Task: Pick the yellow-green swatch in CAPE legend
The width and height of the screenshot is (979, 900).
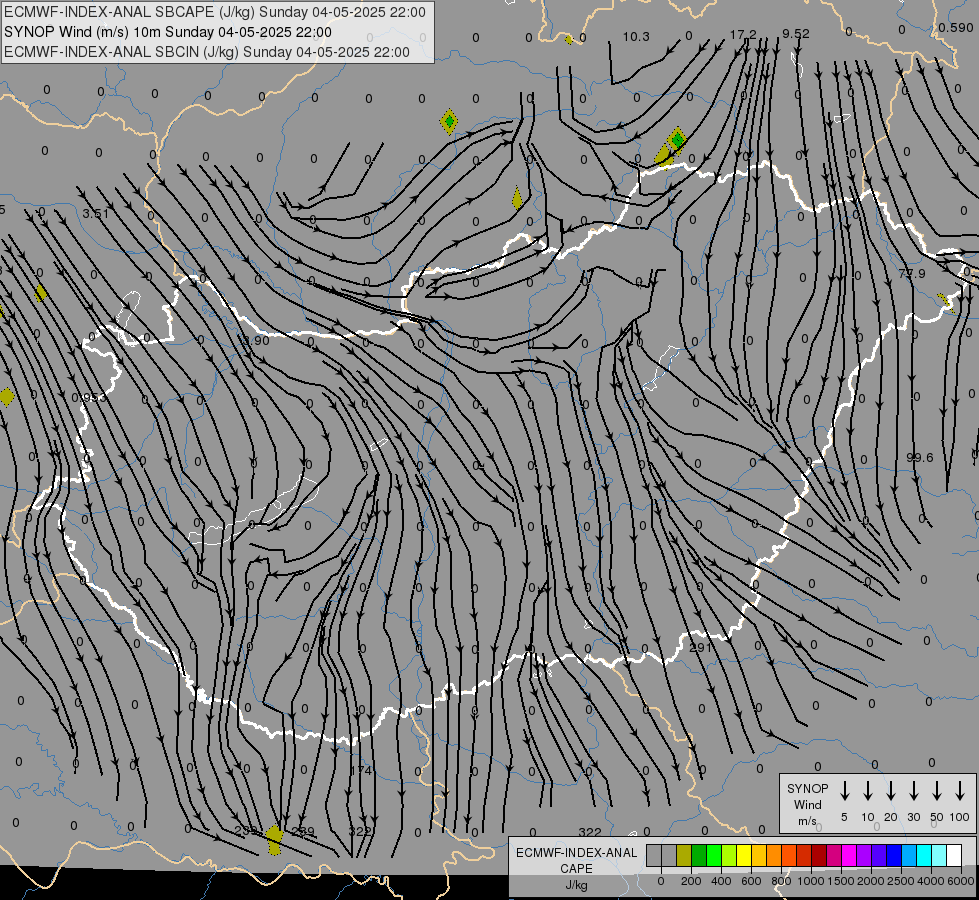Action: [x=729, y=855]
